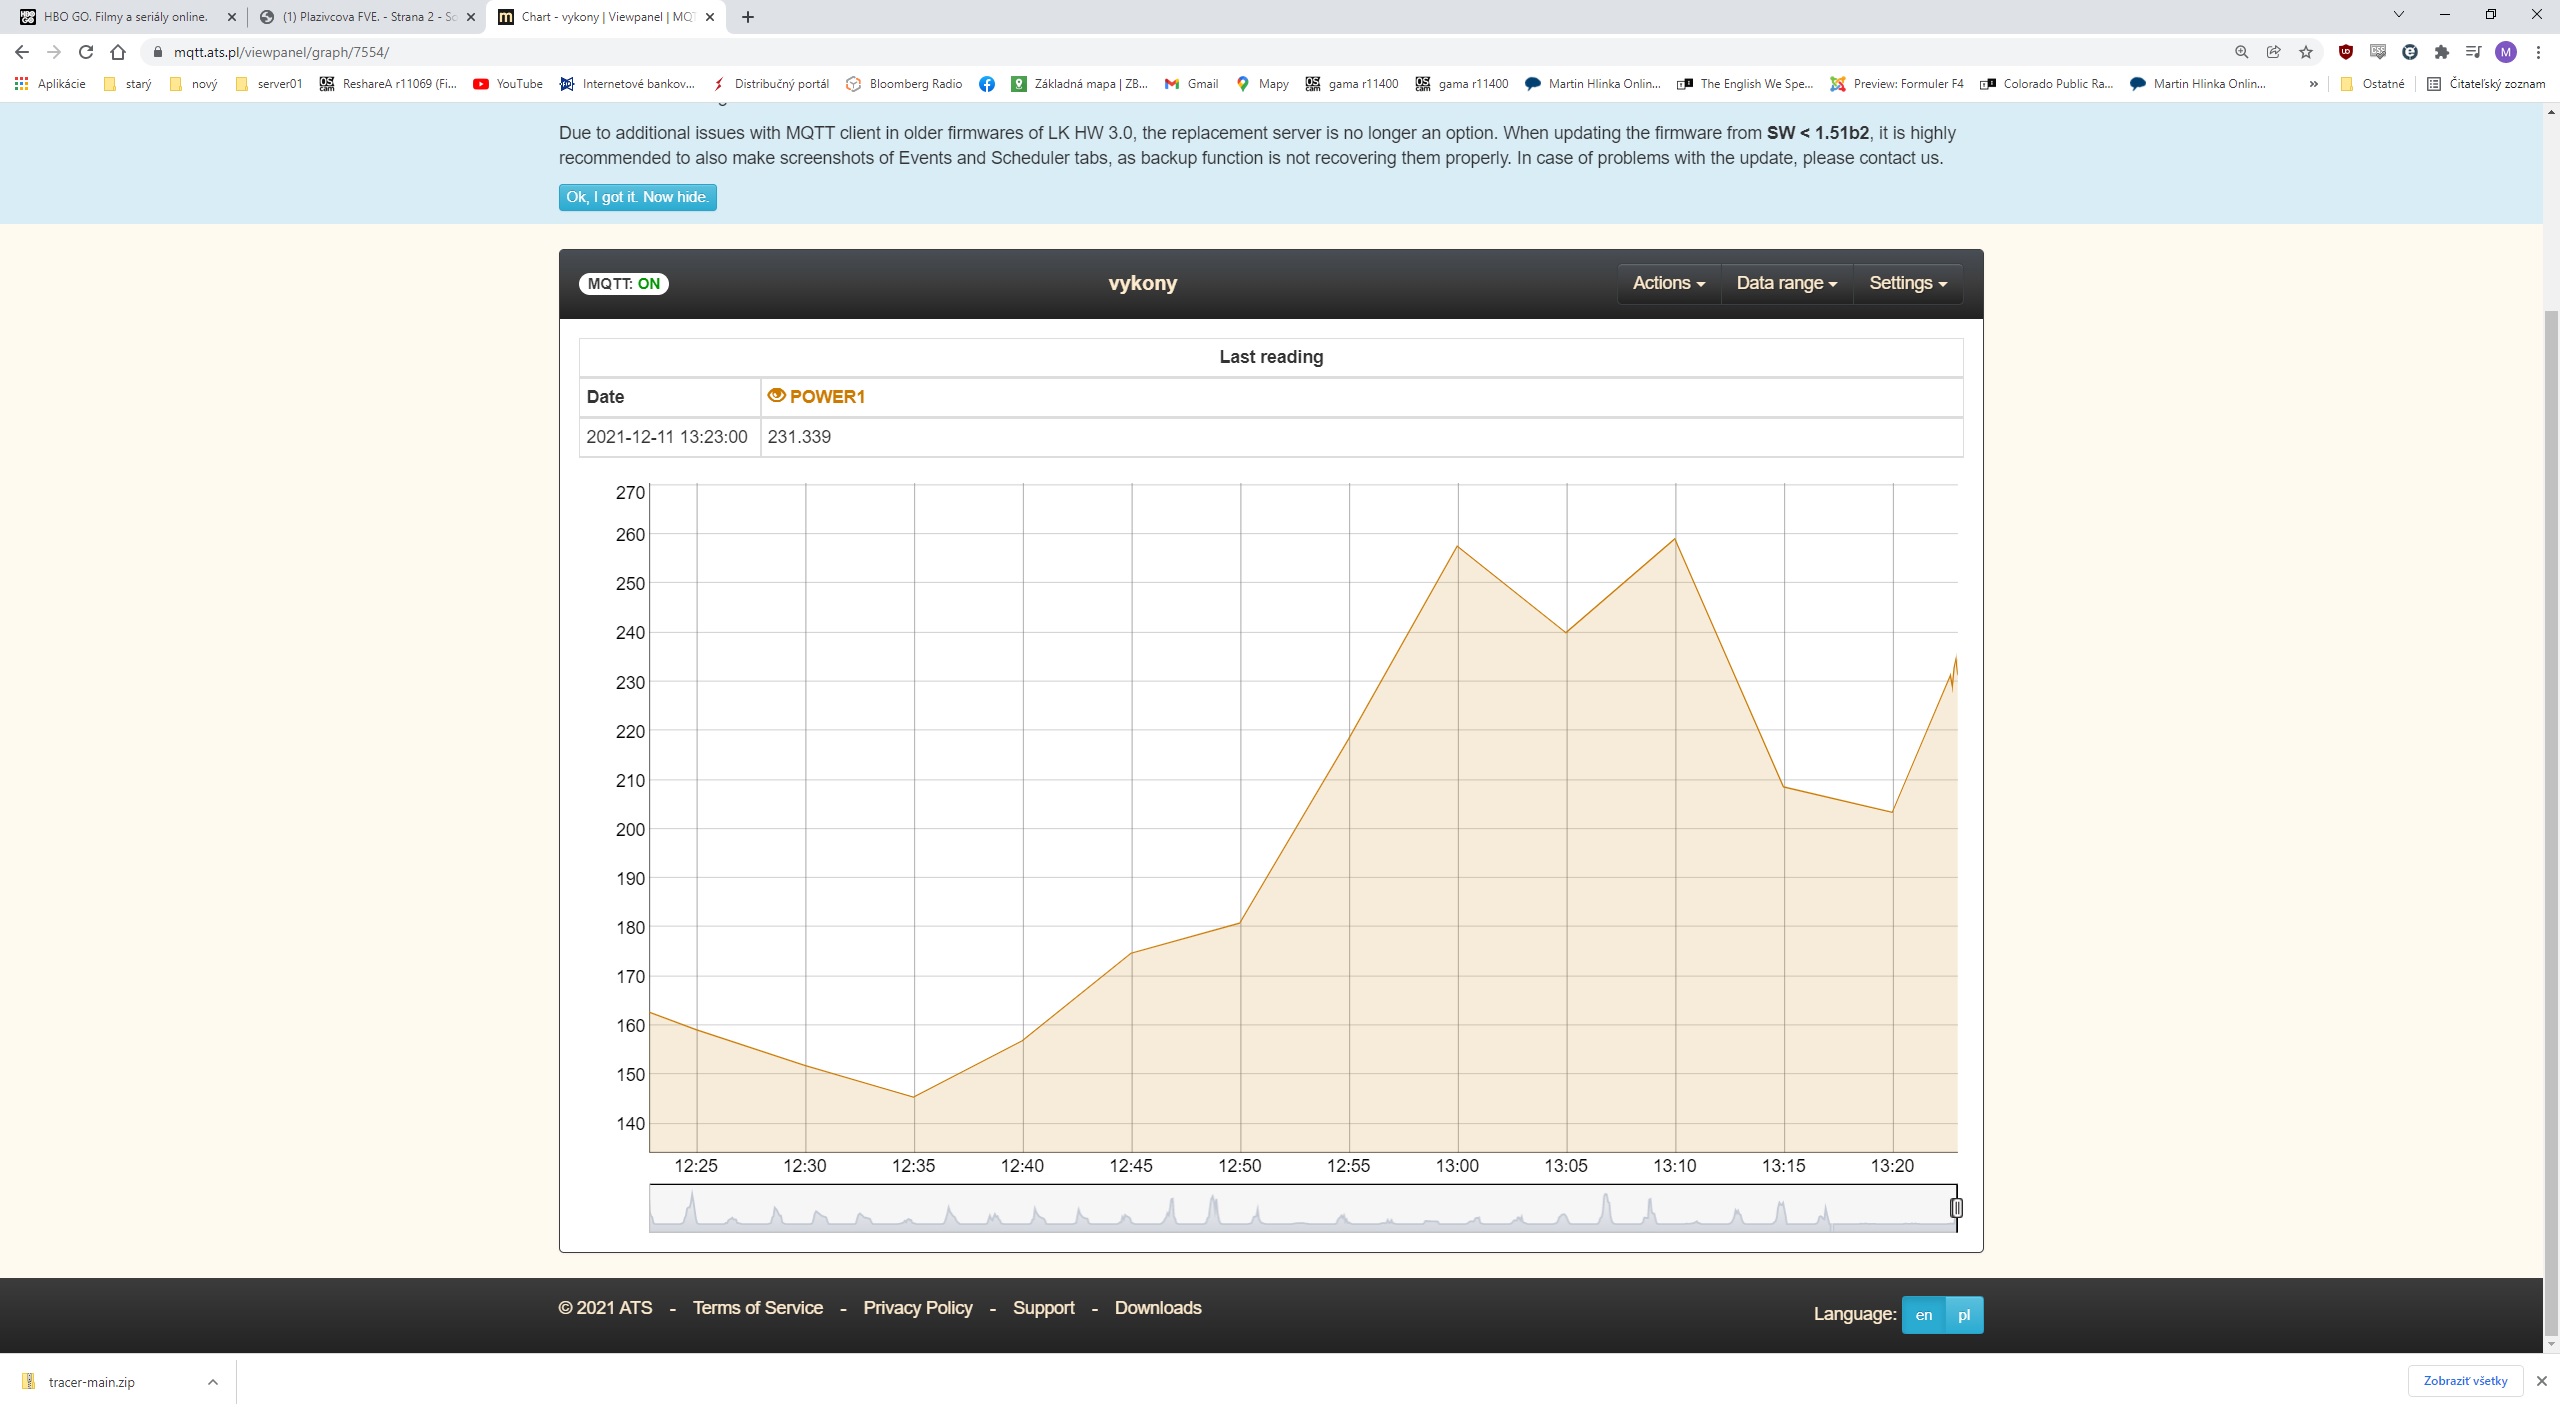The image size is (2560, 1410).
Task: Open the Terms of Service link
Action: click(758, 1308)
